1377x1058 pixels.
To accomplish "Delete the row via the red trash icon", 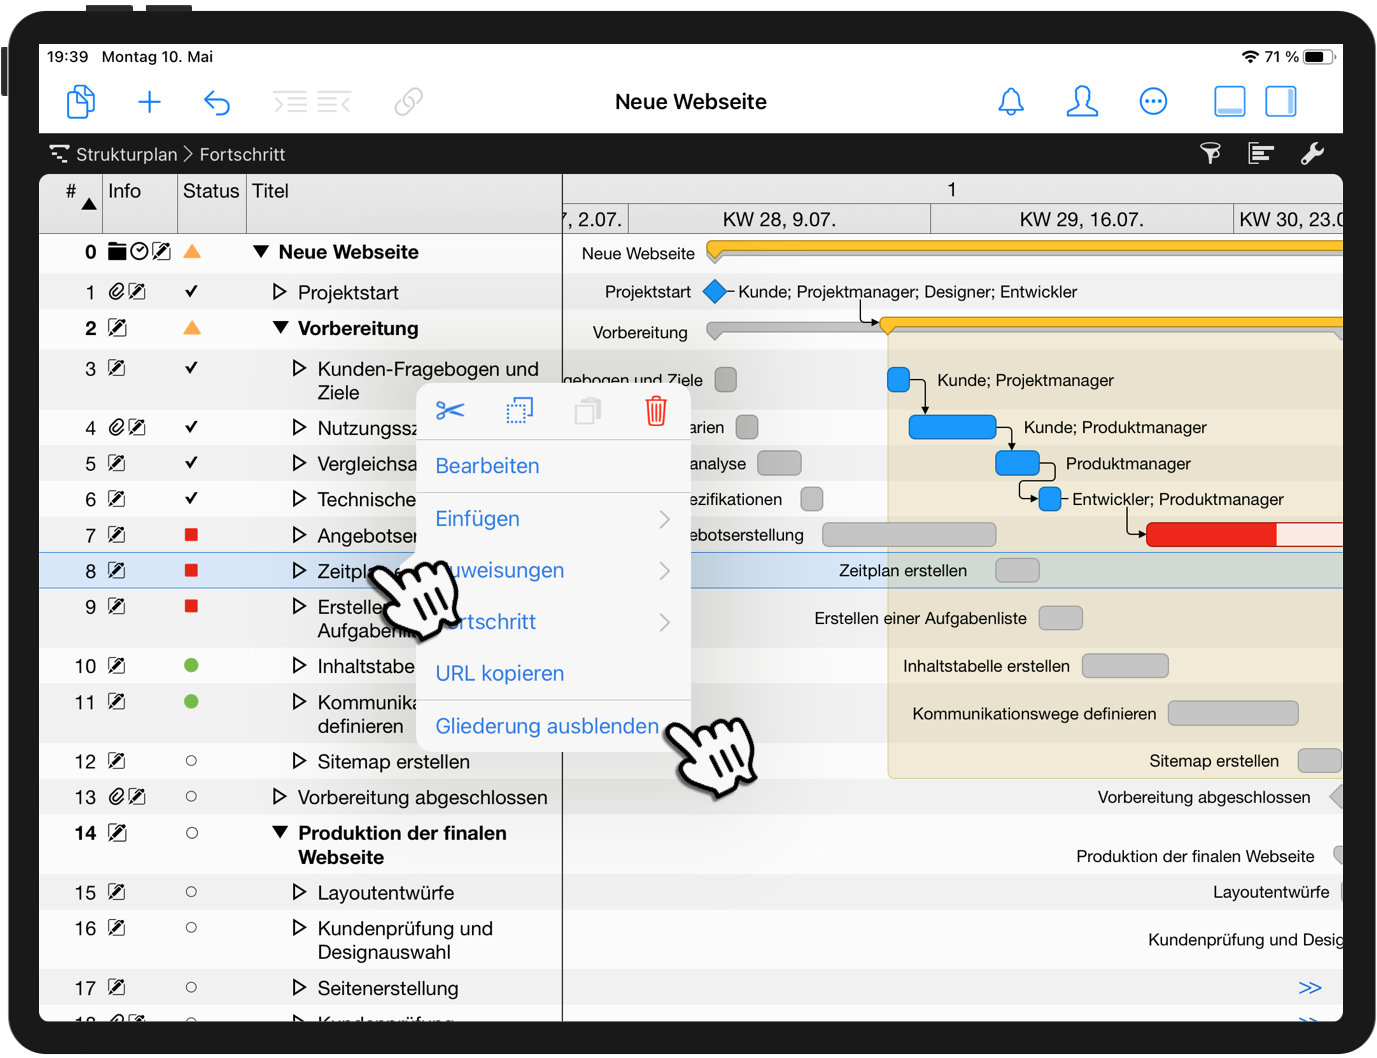I will click(x=655, y=410).
